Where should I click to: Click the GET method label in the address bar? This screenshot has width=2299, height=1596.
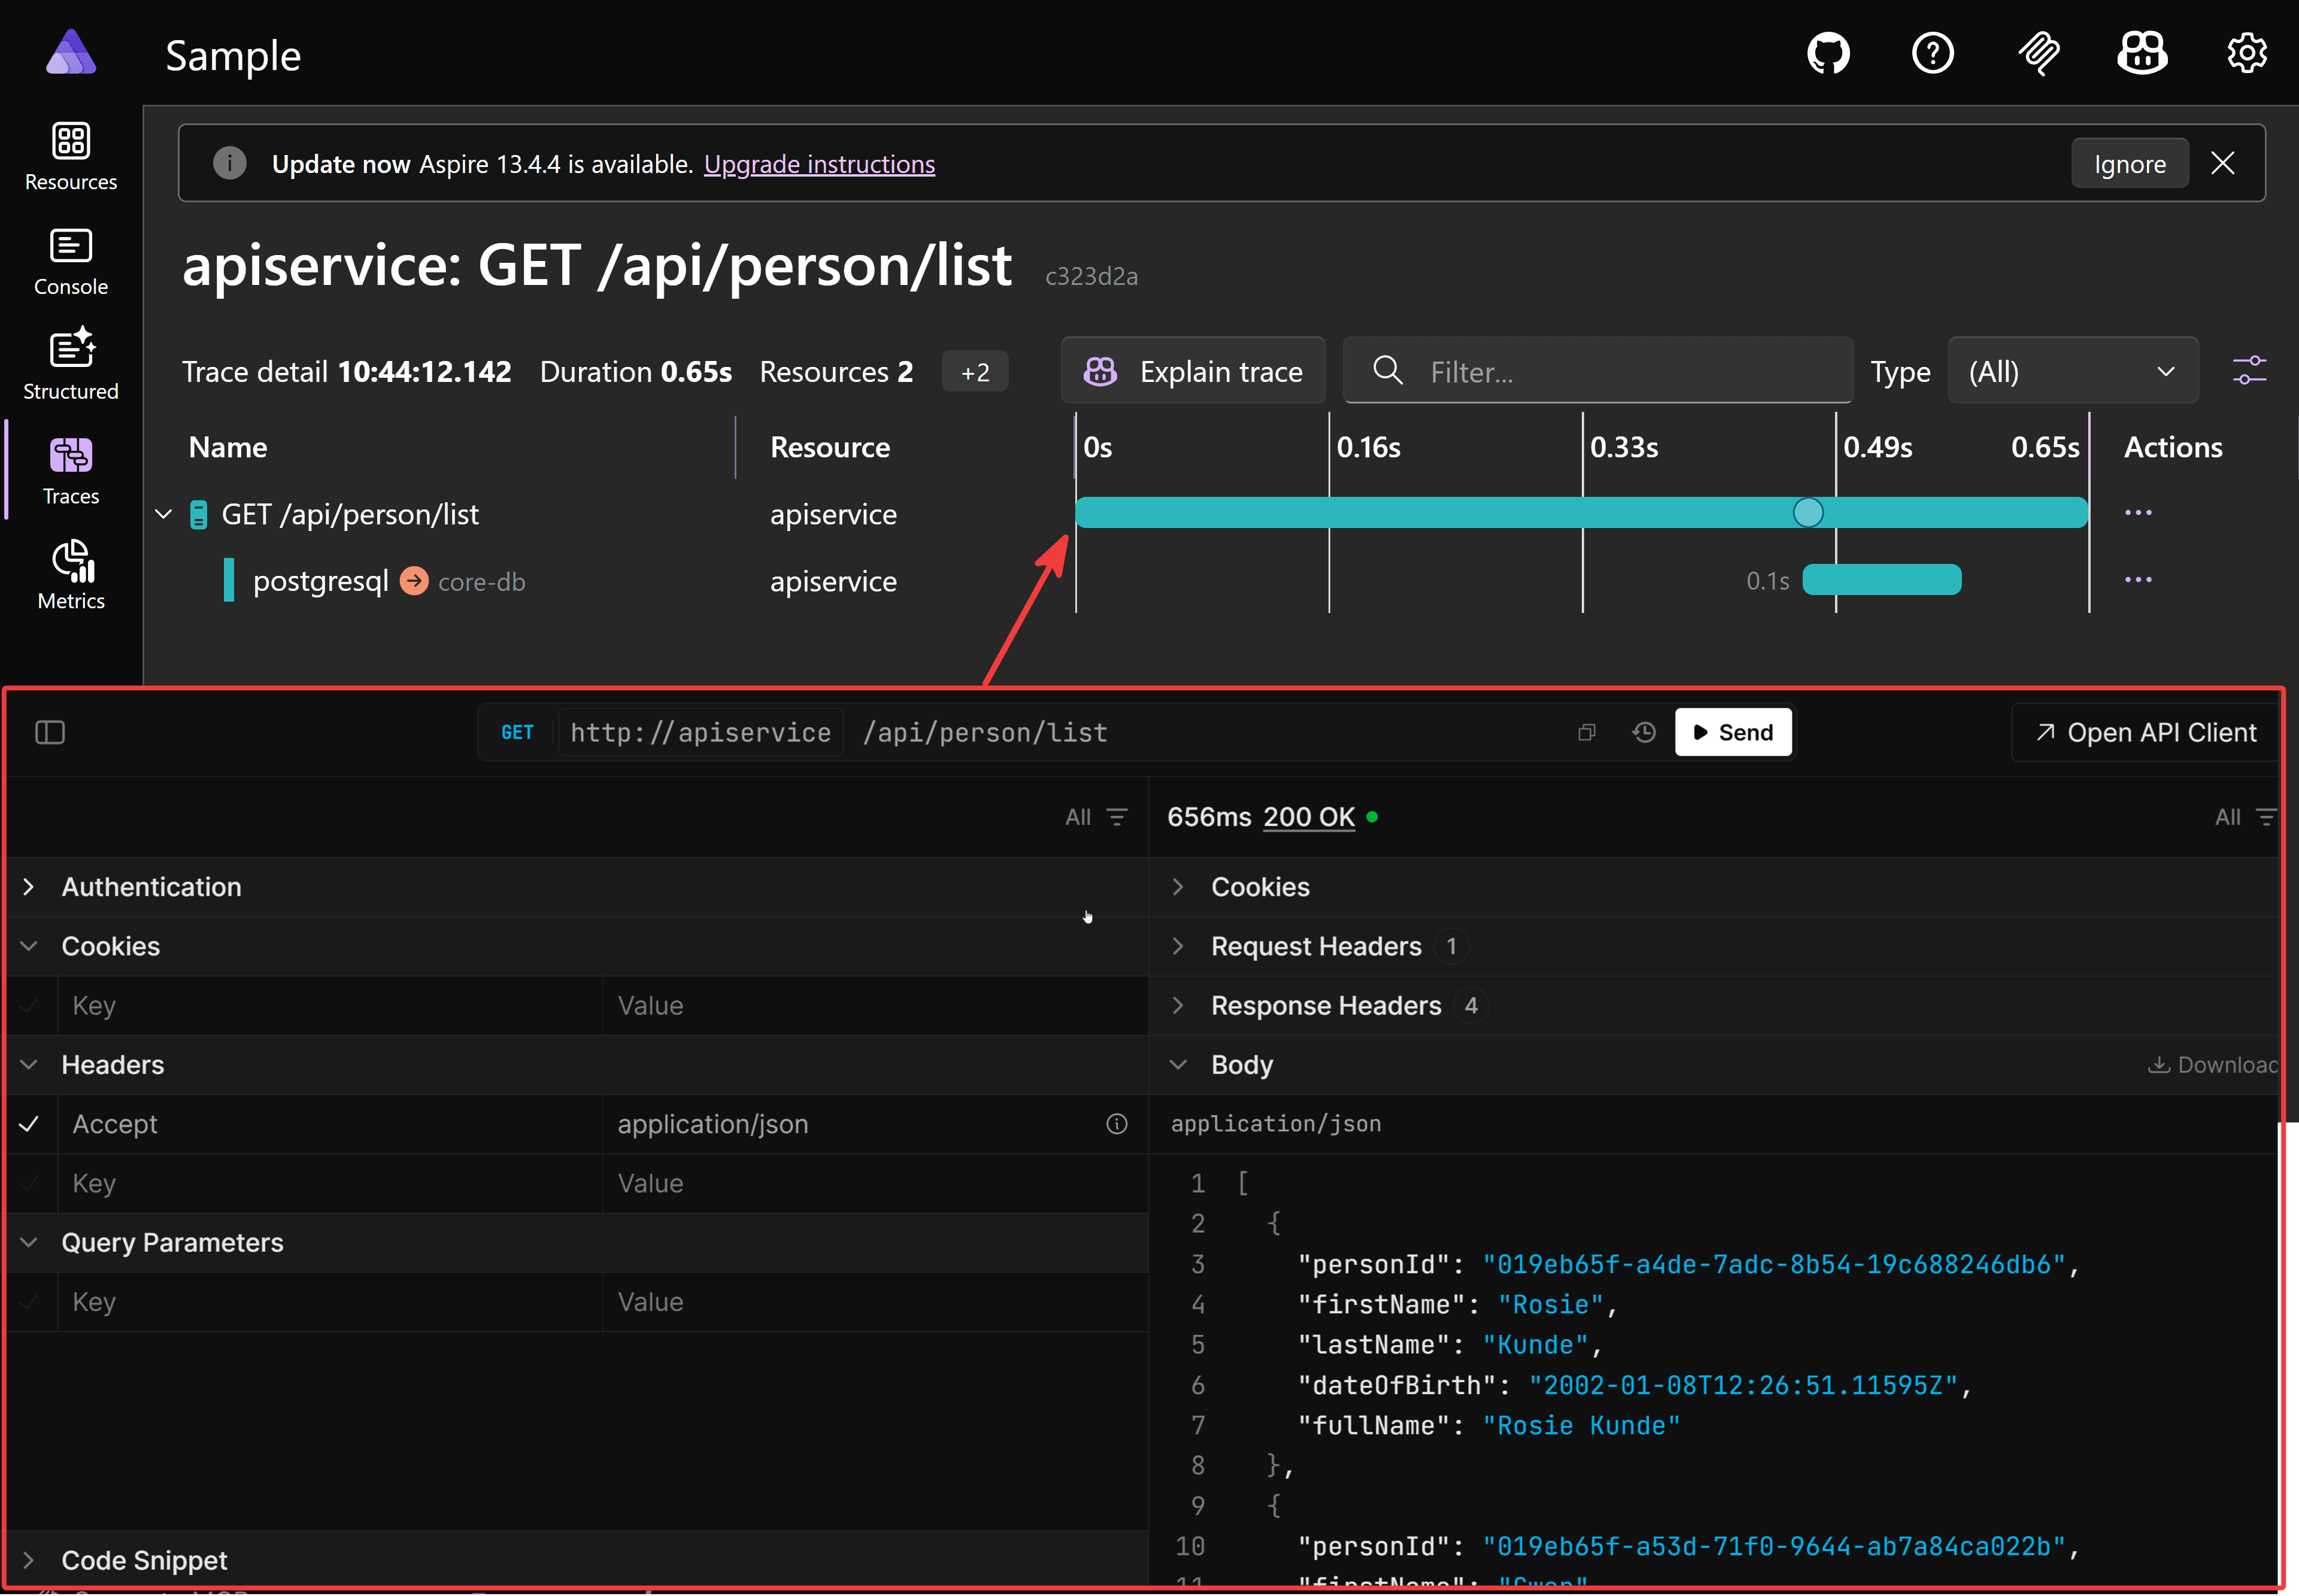pos(517,732)
